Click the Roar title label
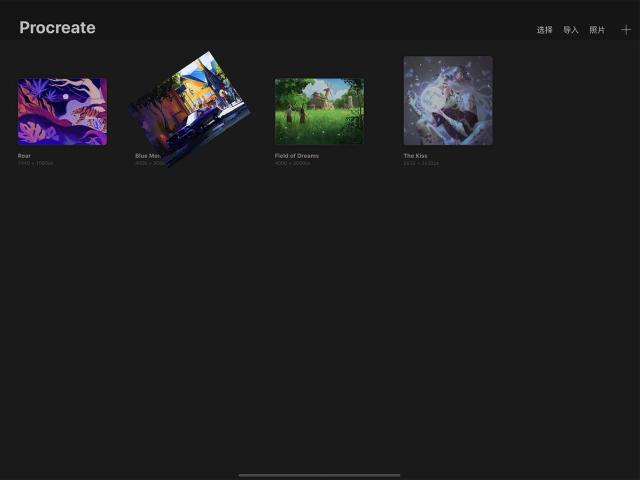The height and width of the screenshot is (480, 640). coord(24,156)
